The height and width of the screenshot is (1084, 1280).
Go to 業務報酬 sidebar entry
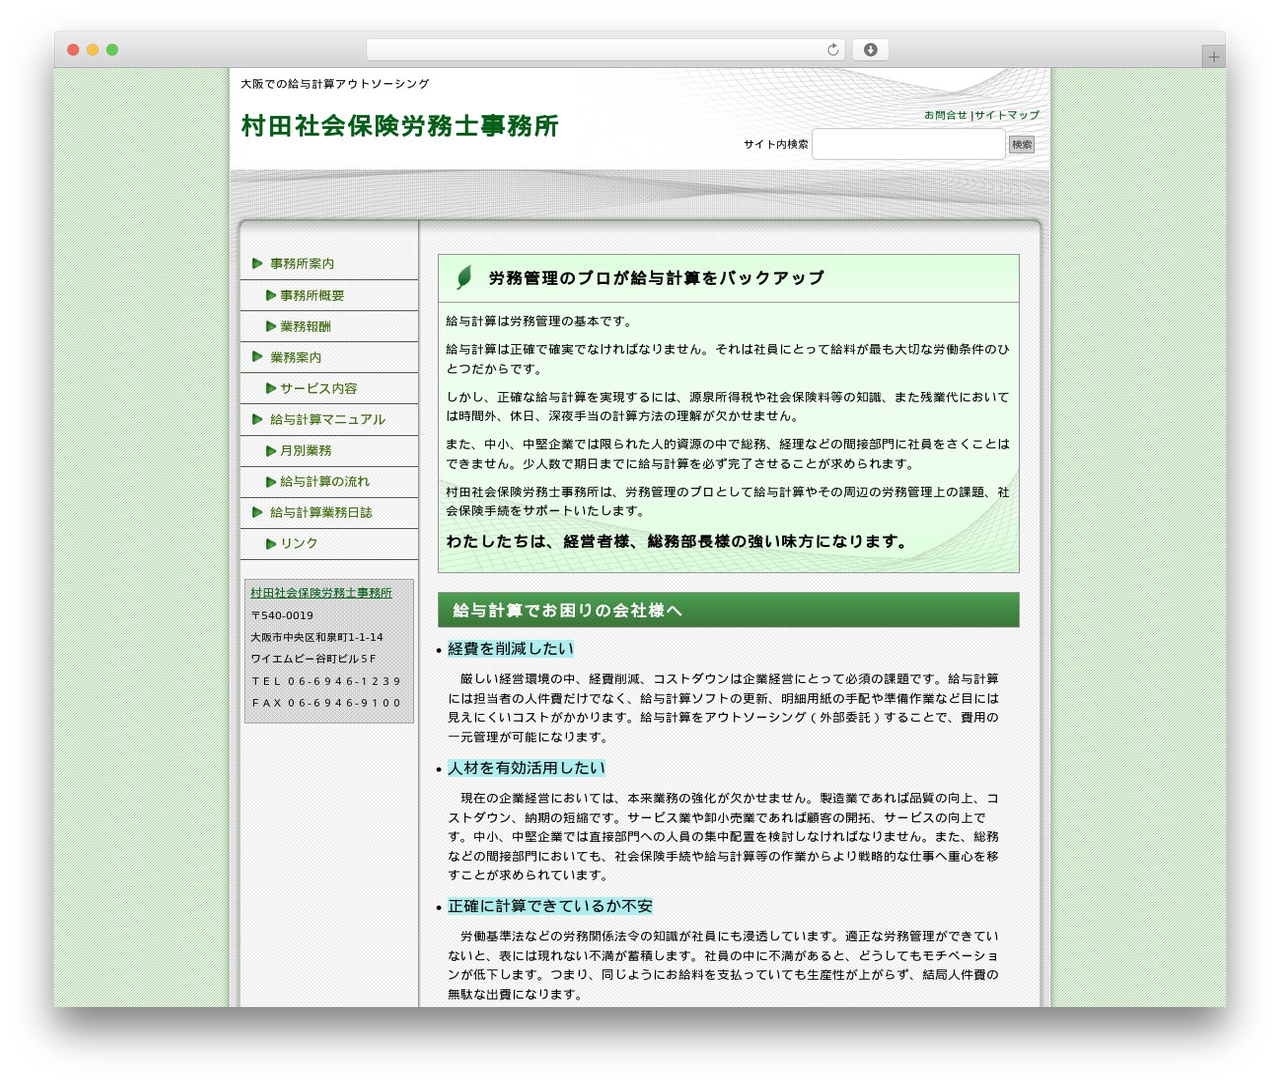click(305, 327)
